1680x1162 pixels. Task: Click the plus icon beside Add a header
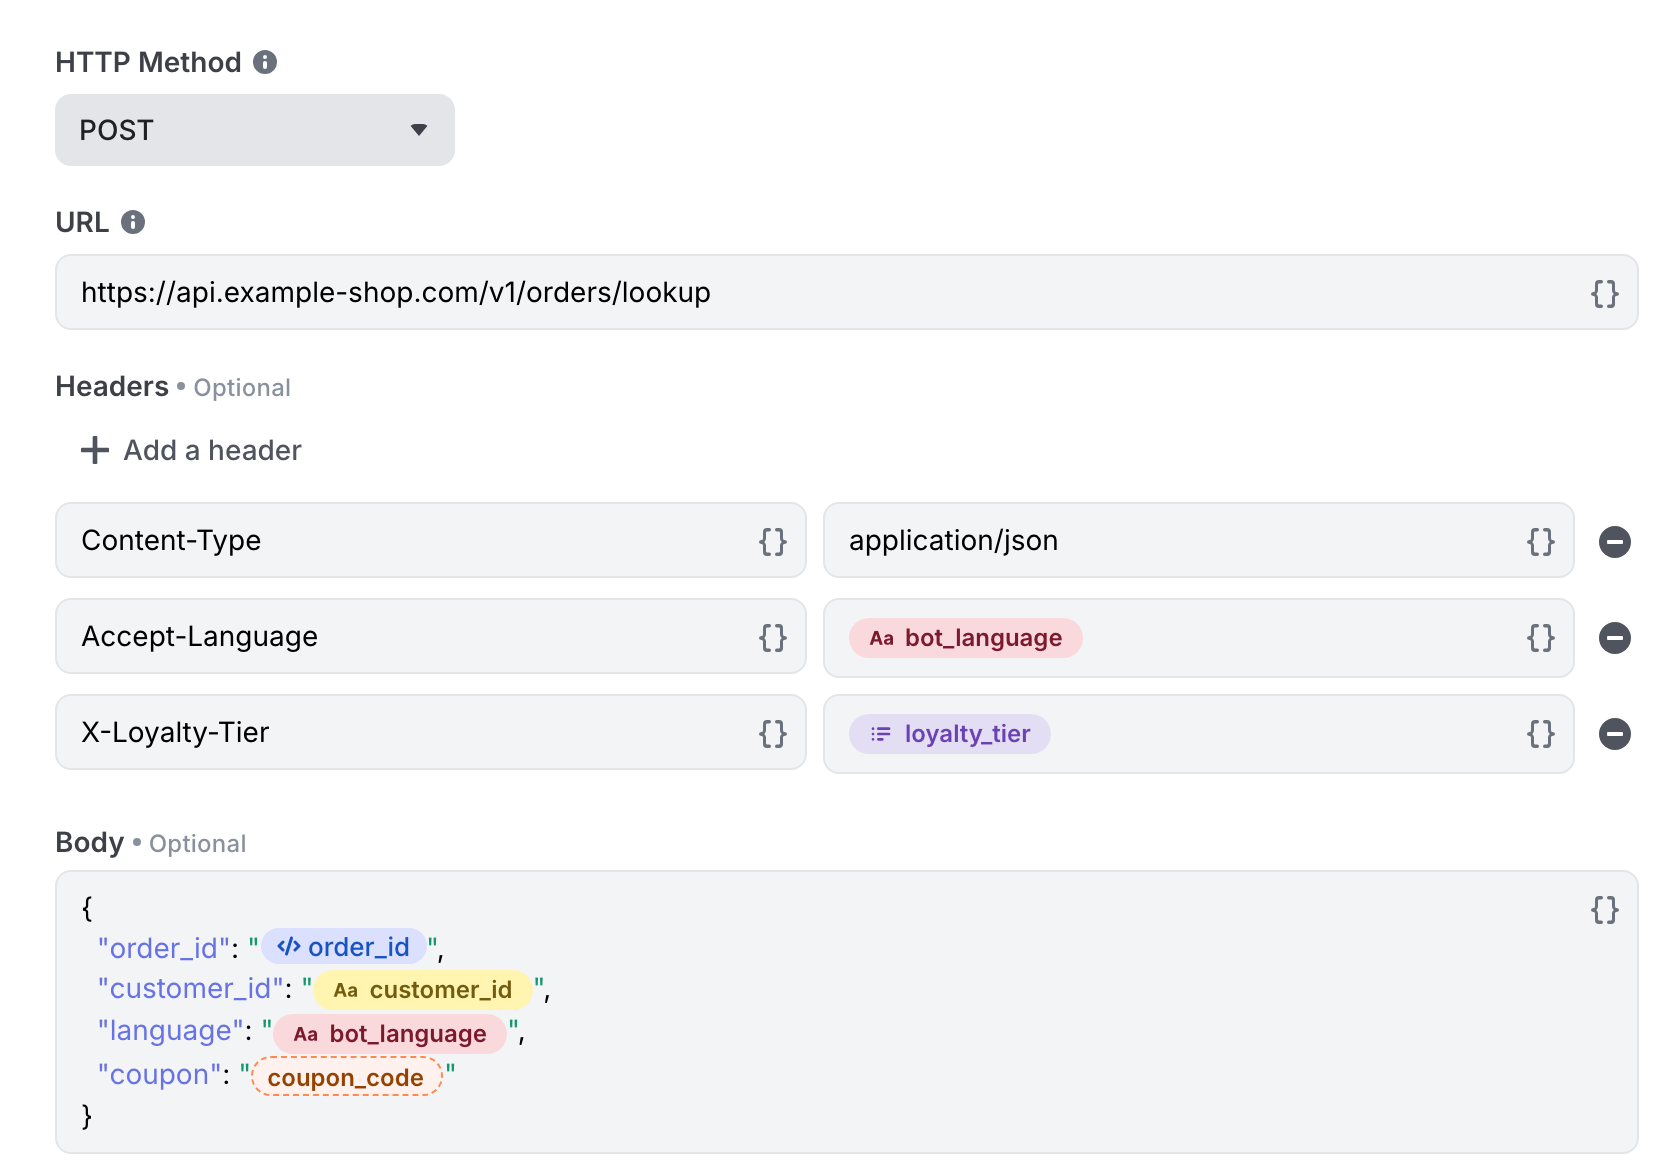pyautogui.click(x=95, y=450)
